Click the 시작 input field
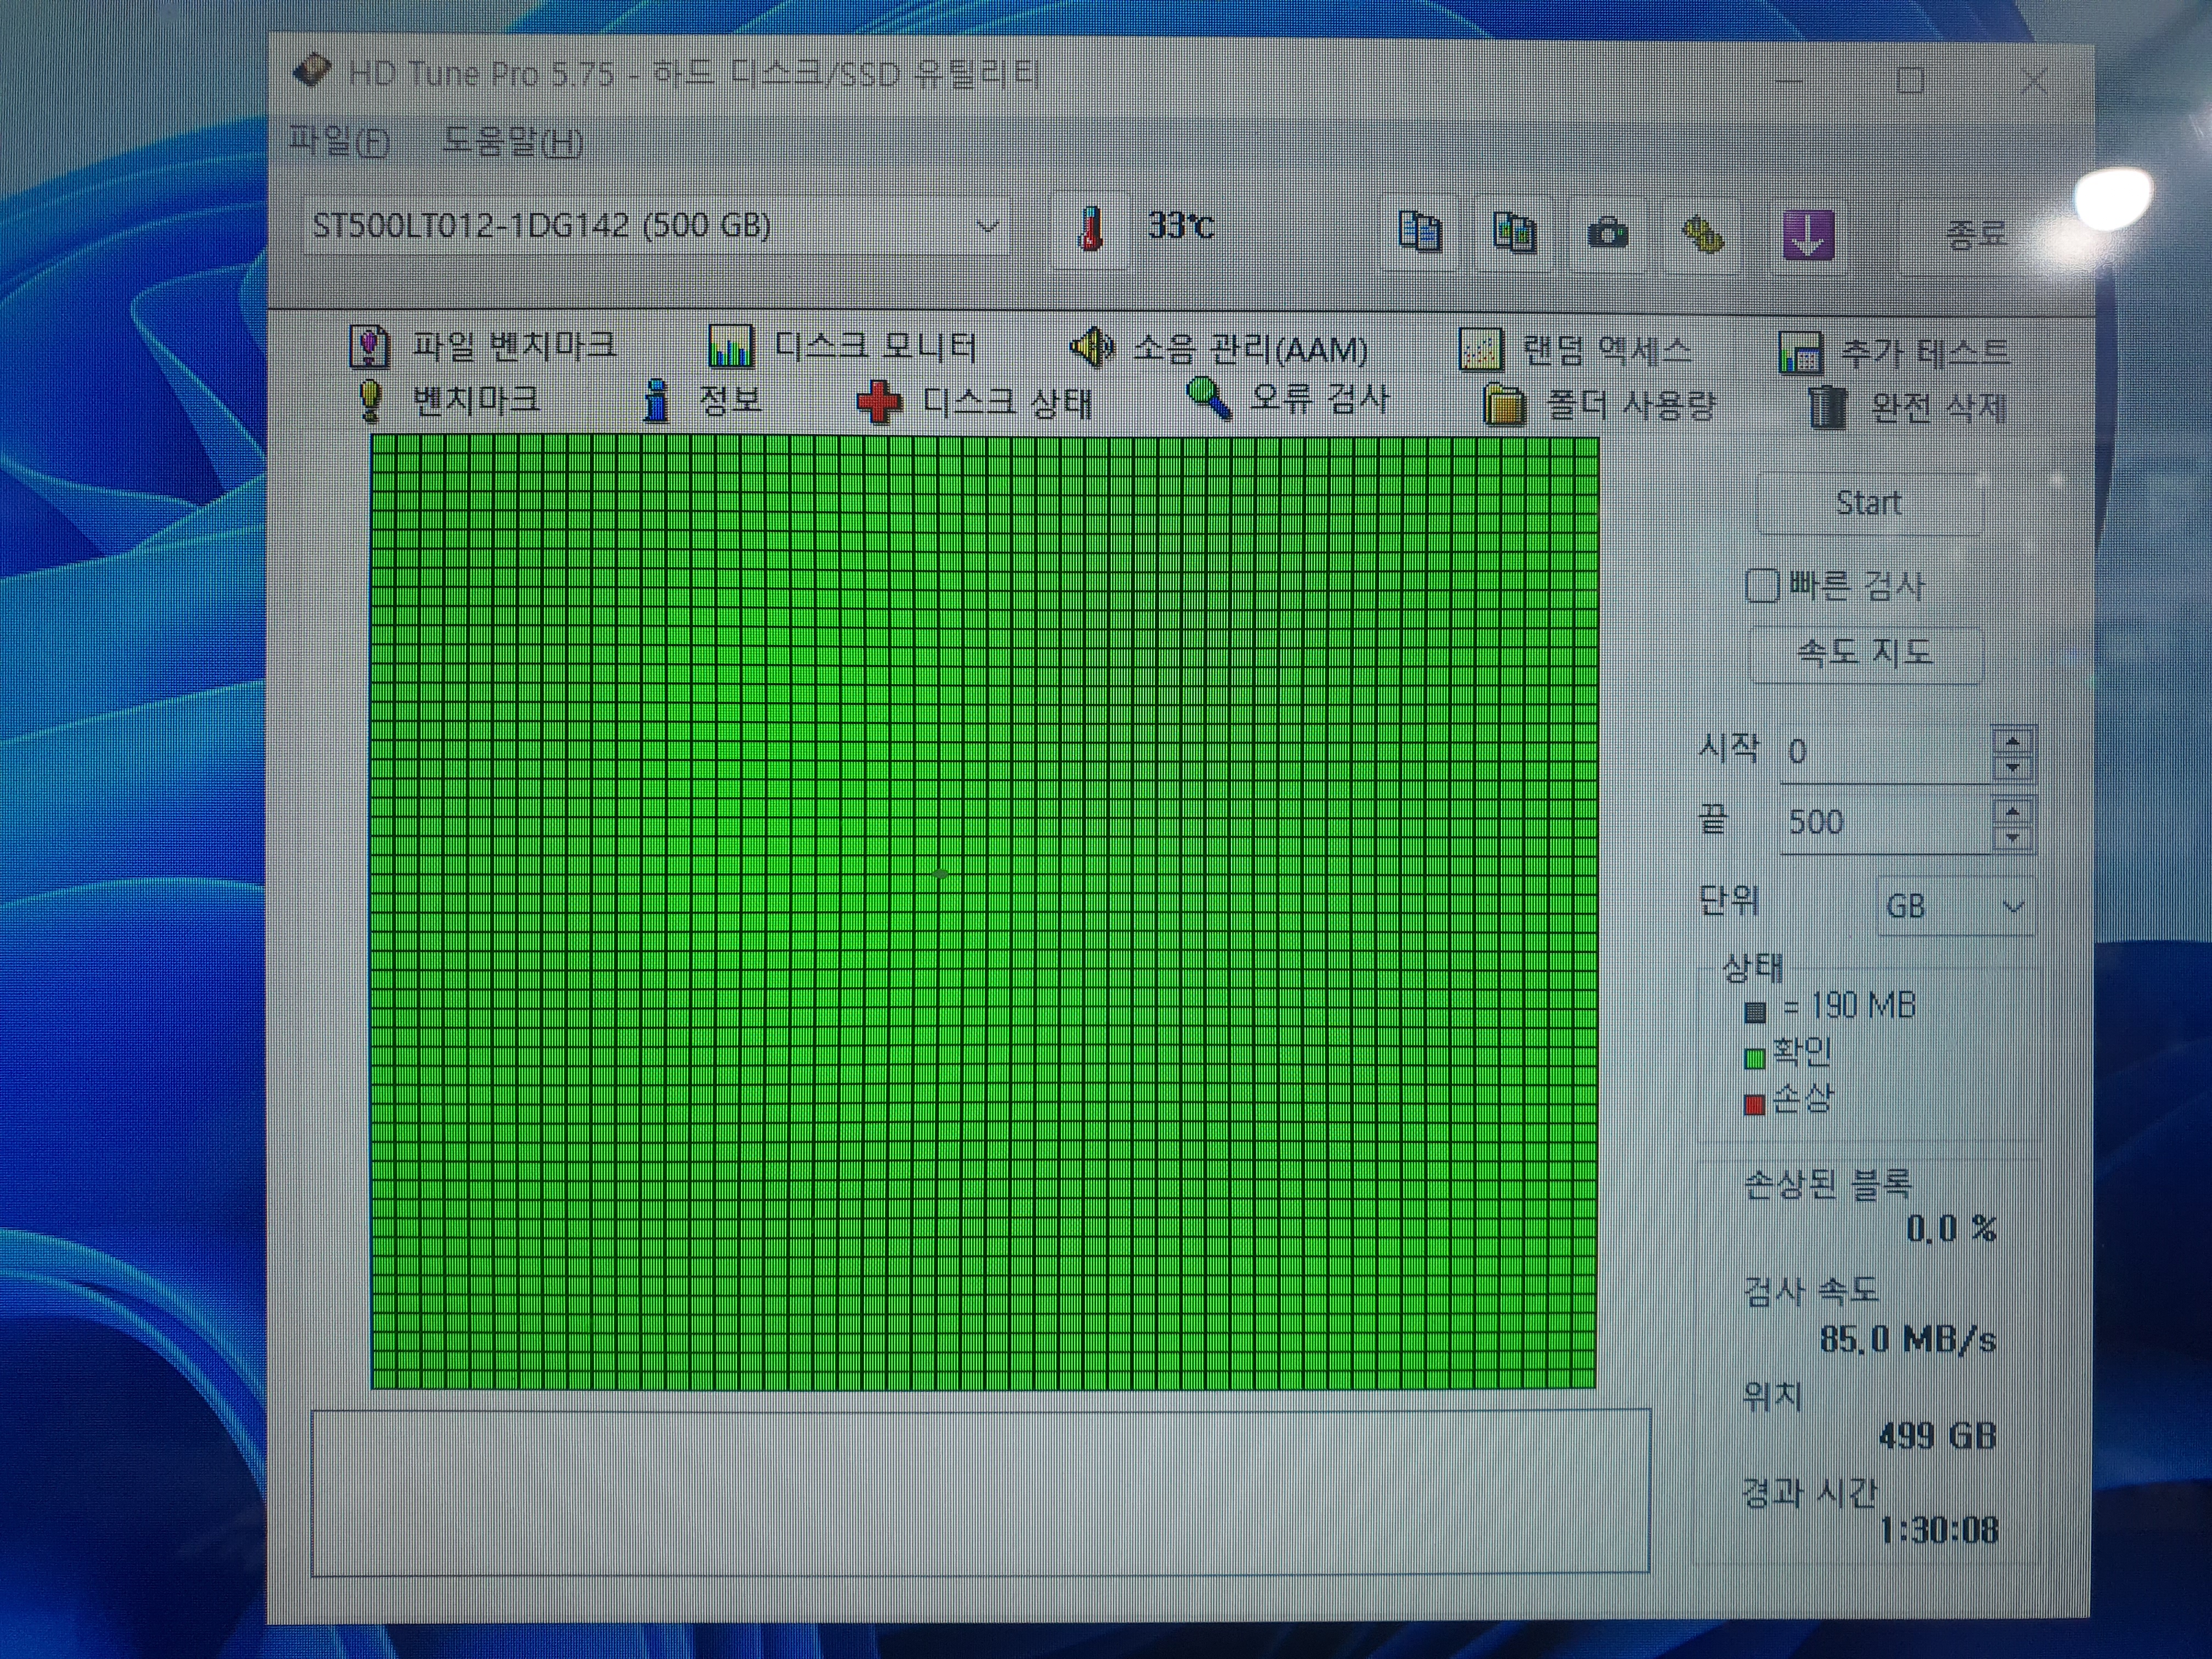Screen dimensions: 2212x1659 [1885, 753]
